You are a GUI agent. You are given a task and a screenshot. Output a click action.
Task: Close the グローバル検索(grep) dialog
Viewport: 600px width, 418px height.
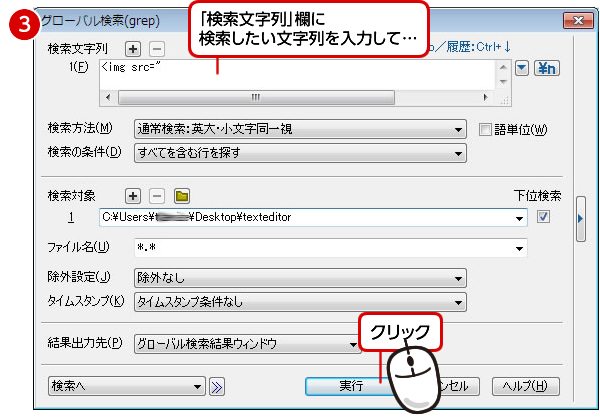[578, 20]
